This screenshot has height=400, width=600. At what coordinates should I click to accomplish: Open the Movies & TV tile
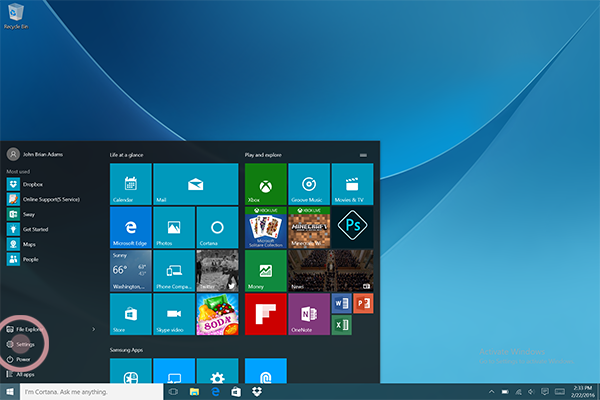click(352, 184)
